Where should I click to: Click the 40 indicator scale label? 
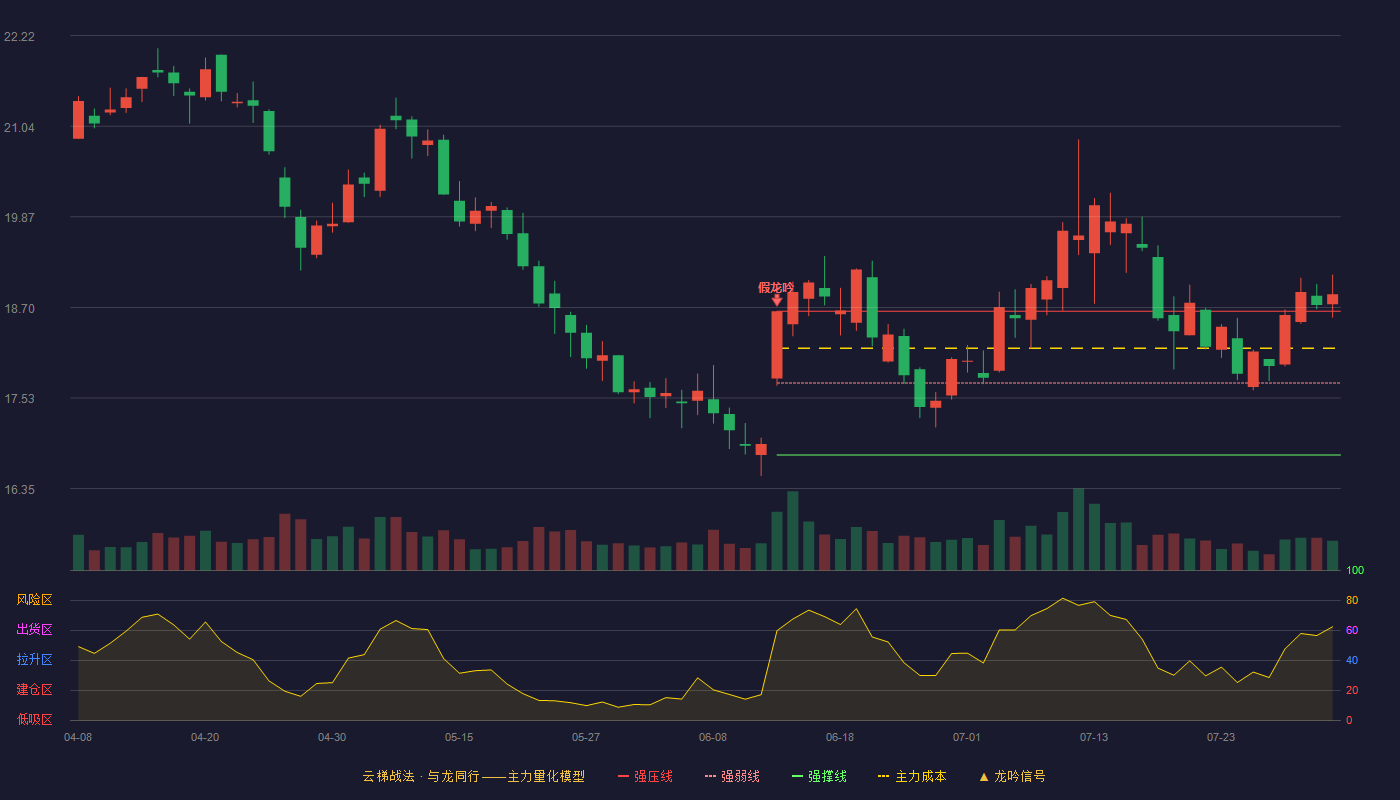pyautogui.click(x=1352, y=660)
